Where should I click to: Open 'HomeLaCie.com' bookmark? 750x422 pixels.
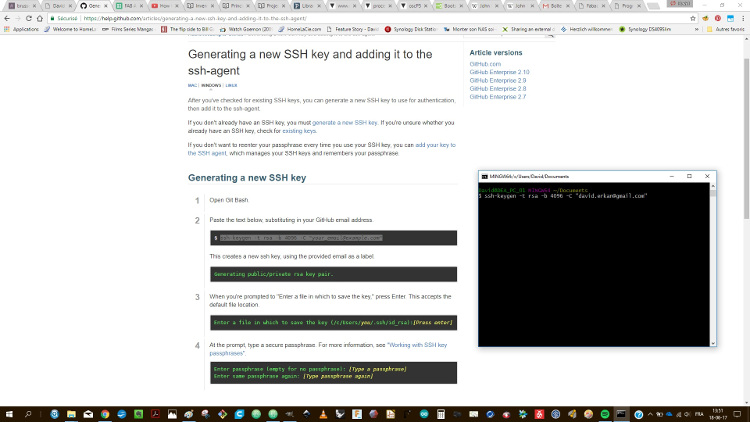300,29
